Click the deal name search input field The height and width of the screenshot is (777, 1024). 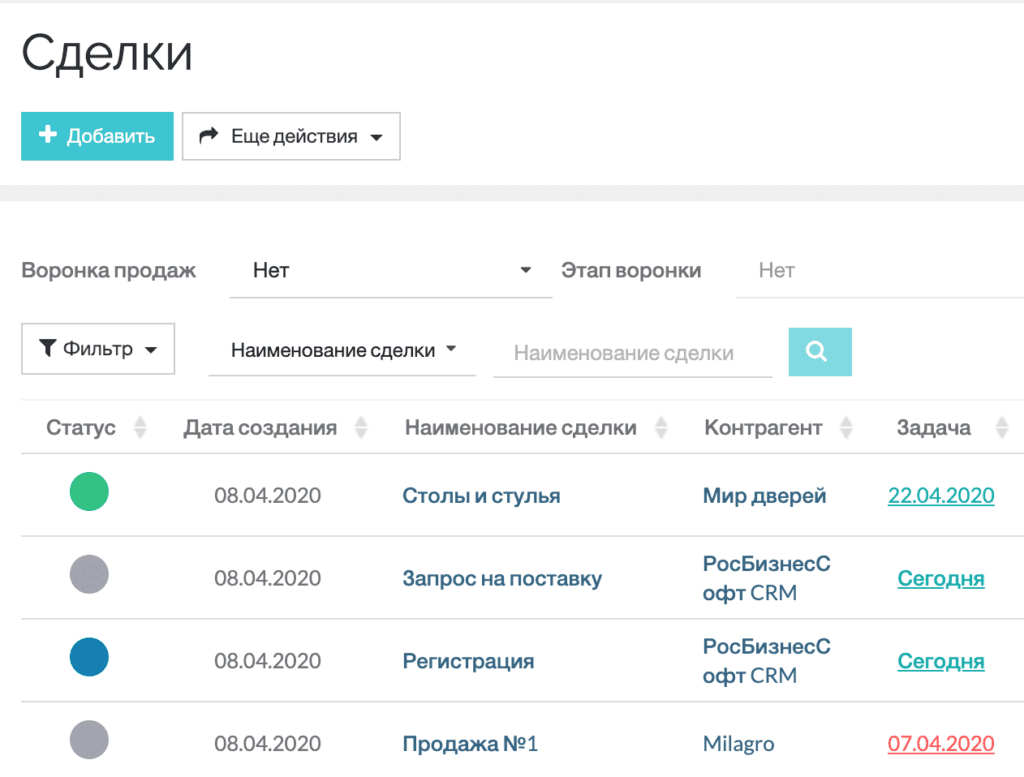632,351
